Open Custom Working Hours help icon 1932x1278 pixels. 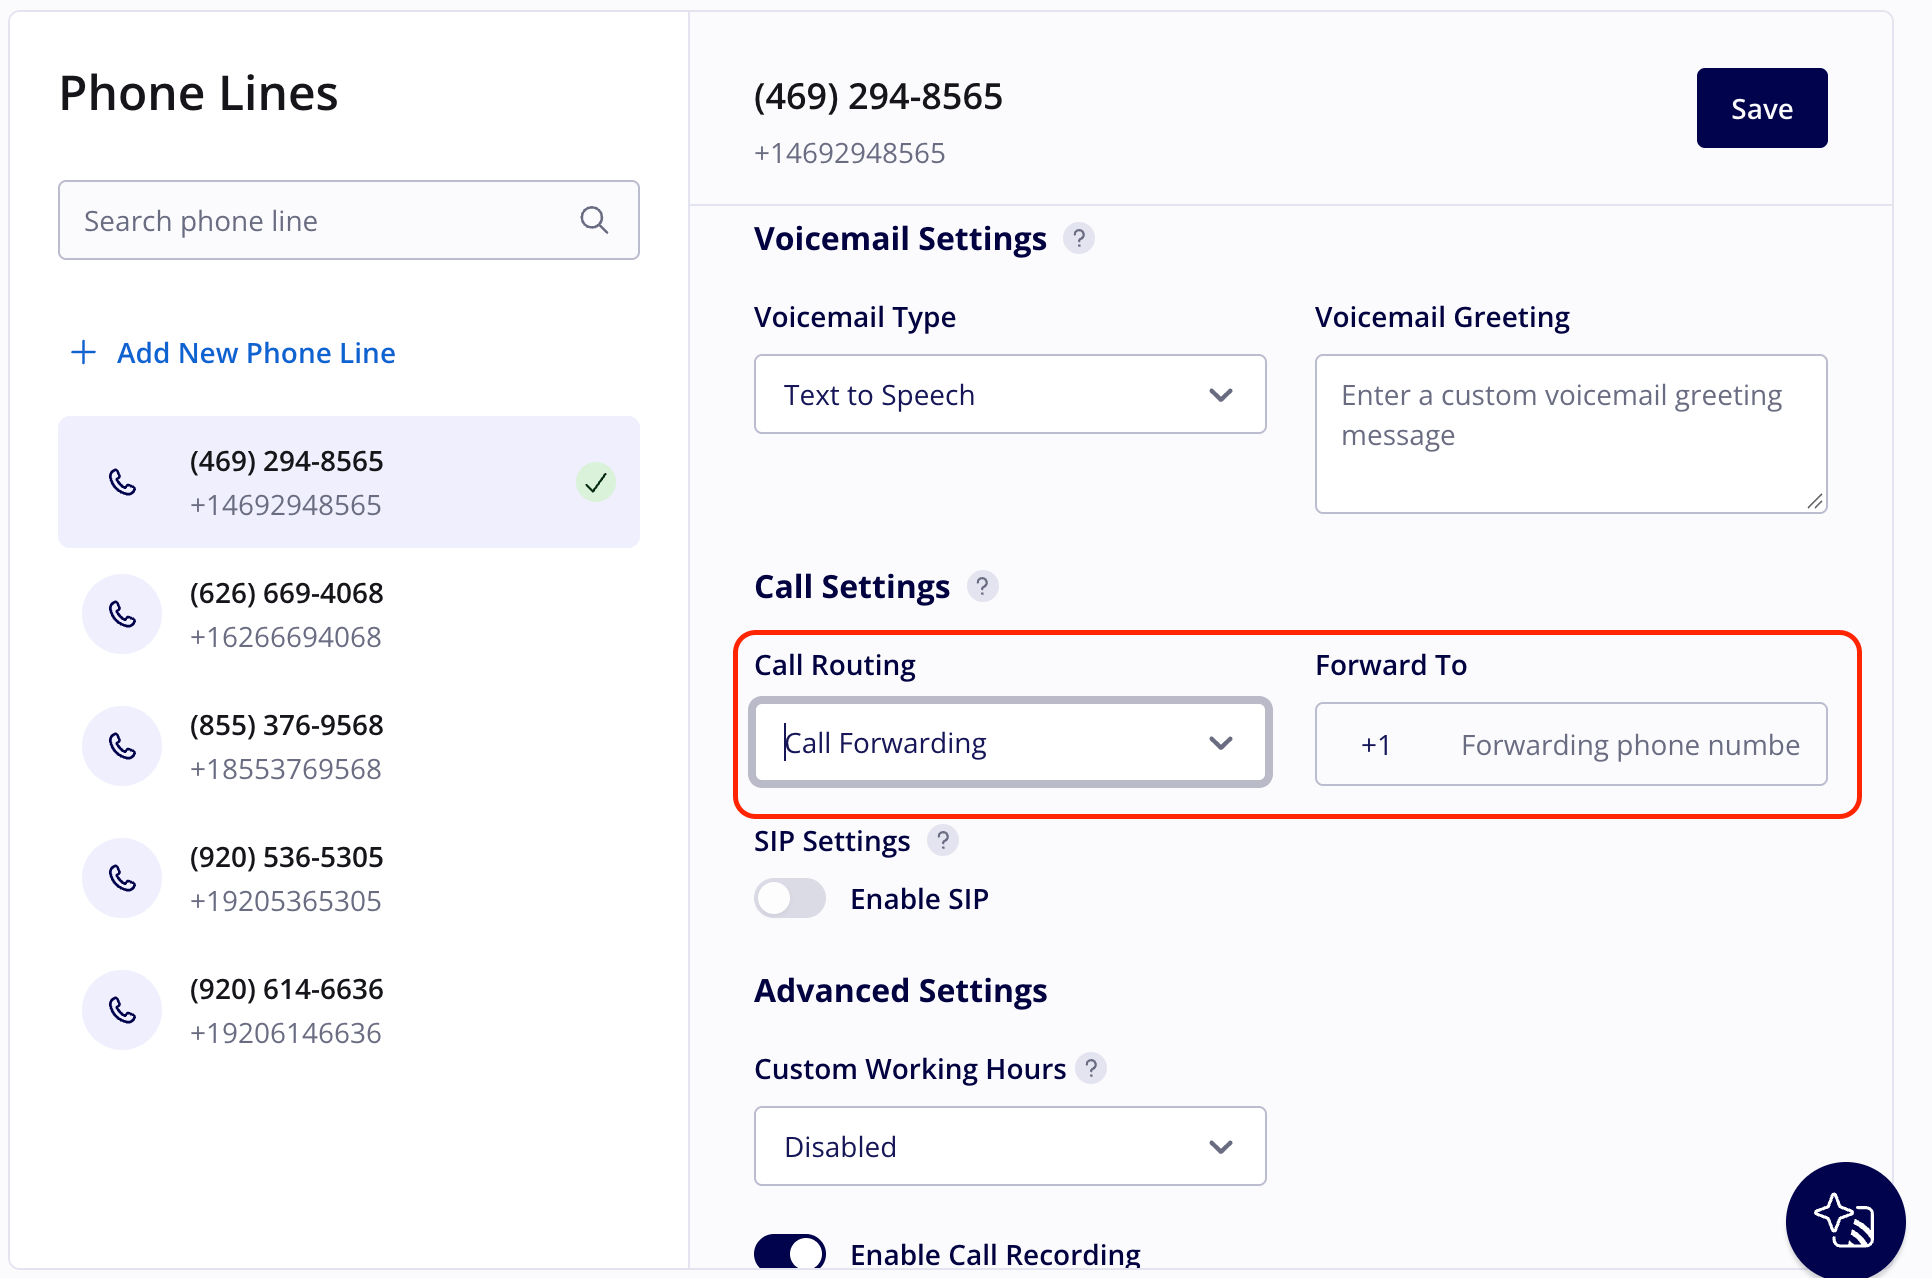[1091, 1068]
